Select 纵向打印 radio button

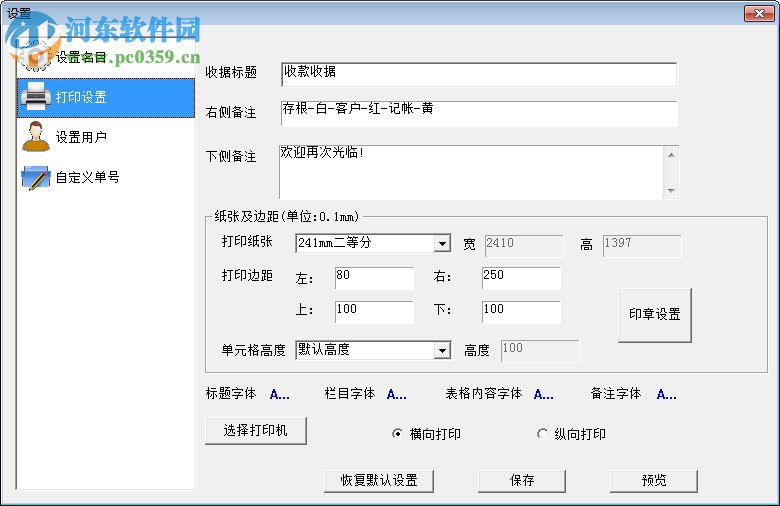tap(542, 434)
